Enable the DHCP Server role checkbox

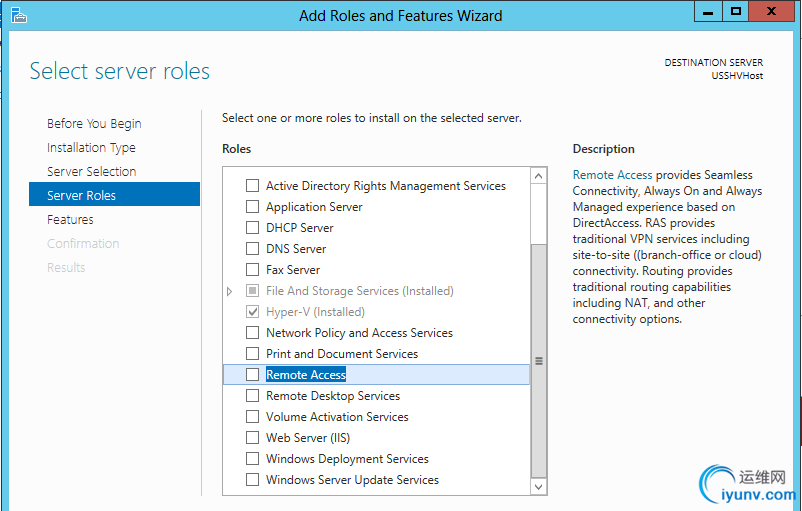click(252, 228)
